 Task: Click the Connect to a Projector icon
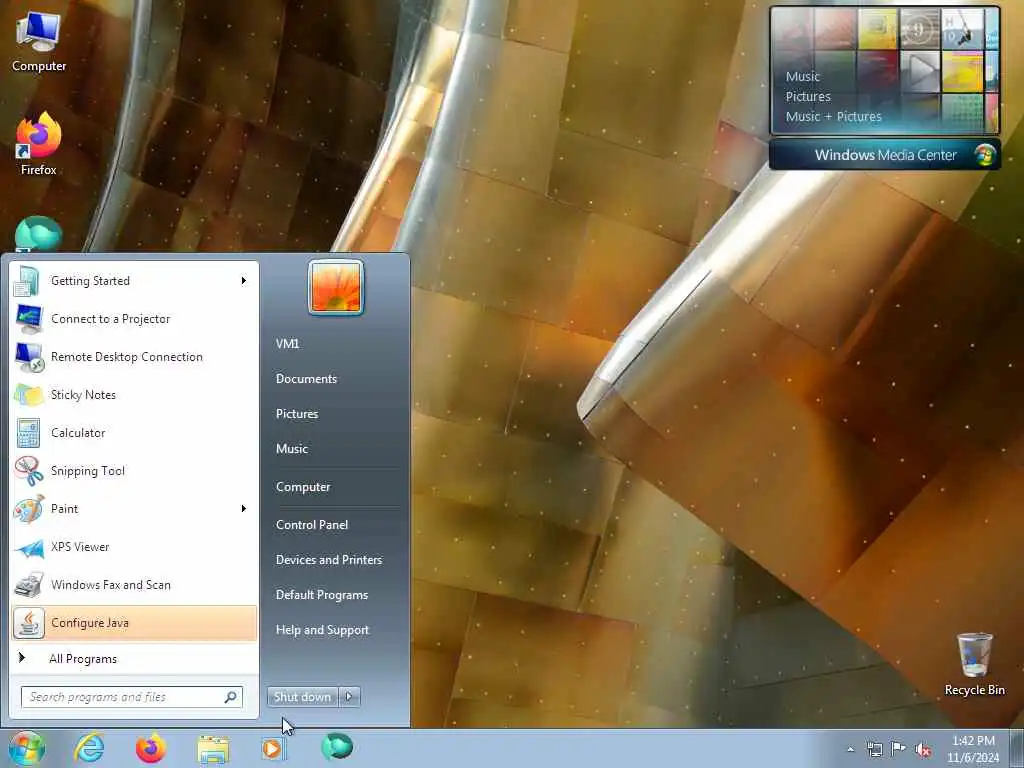[x=29, y=319]
